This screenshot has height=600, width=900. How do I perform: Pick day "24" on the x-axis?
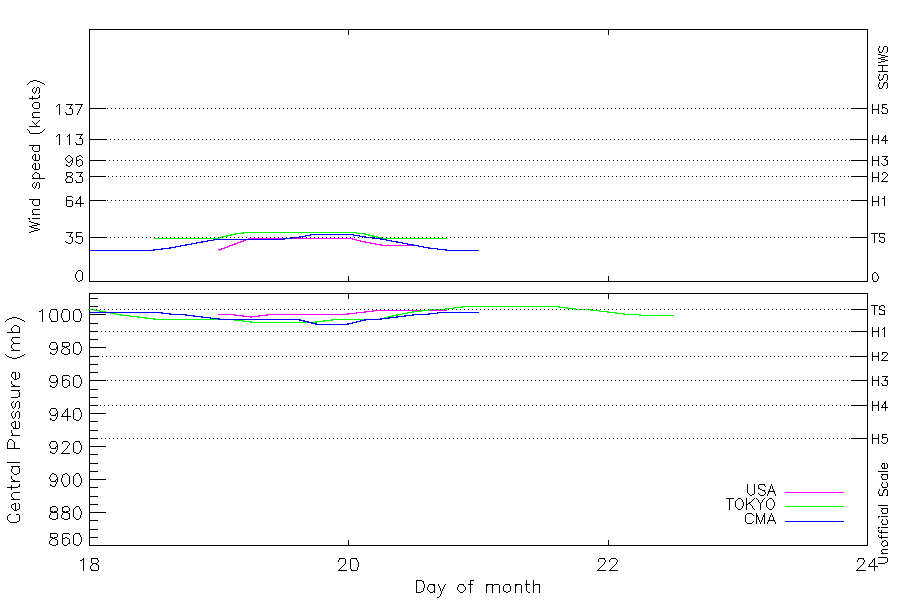coord(867,565)
